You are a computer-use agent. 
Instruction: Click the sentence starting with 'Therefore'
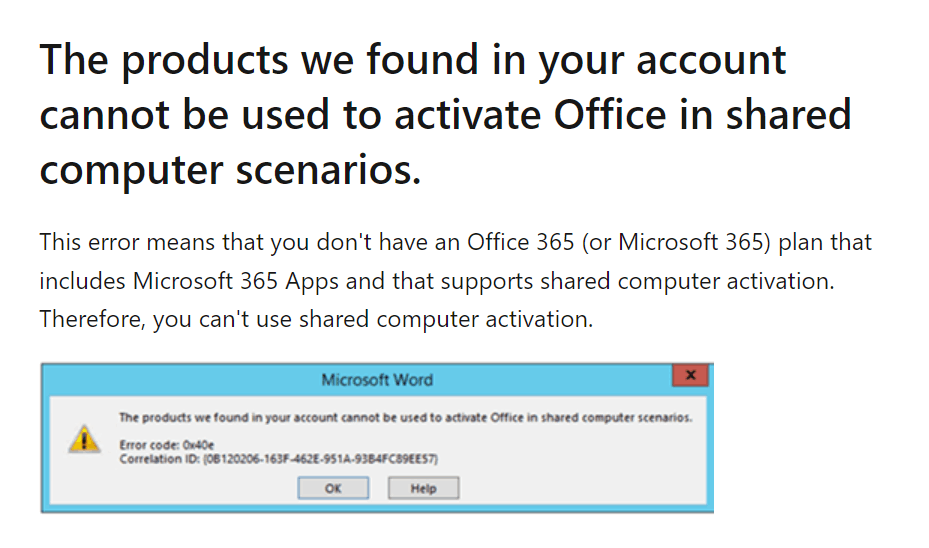[316, 319]
